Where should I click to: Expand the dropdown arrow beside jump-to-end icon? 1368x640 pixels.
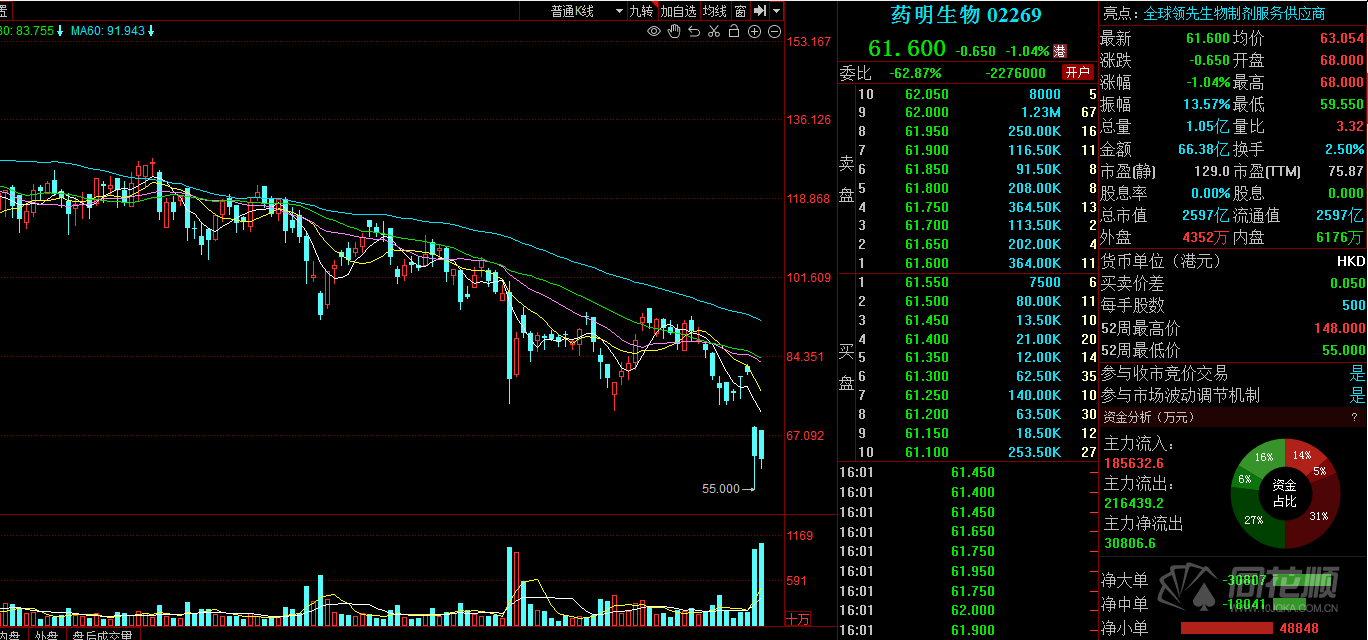coord(777,11)
